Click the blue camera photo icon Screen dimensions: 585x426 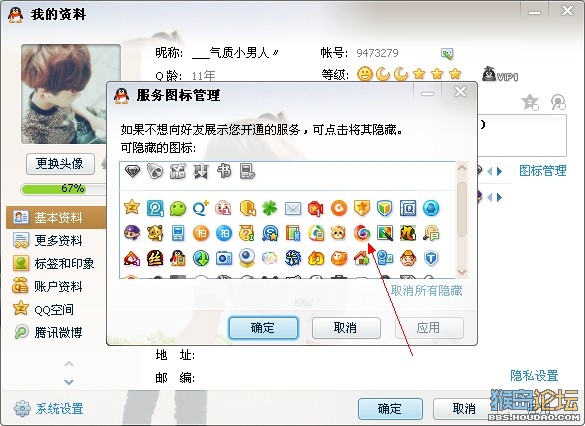click(x=224, y=258)
